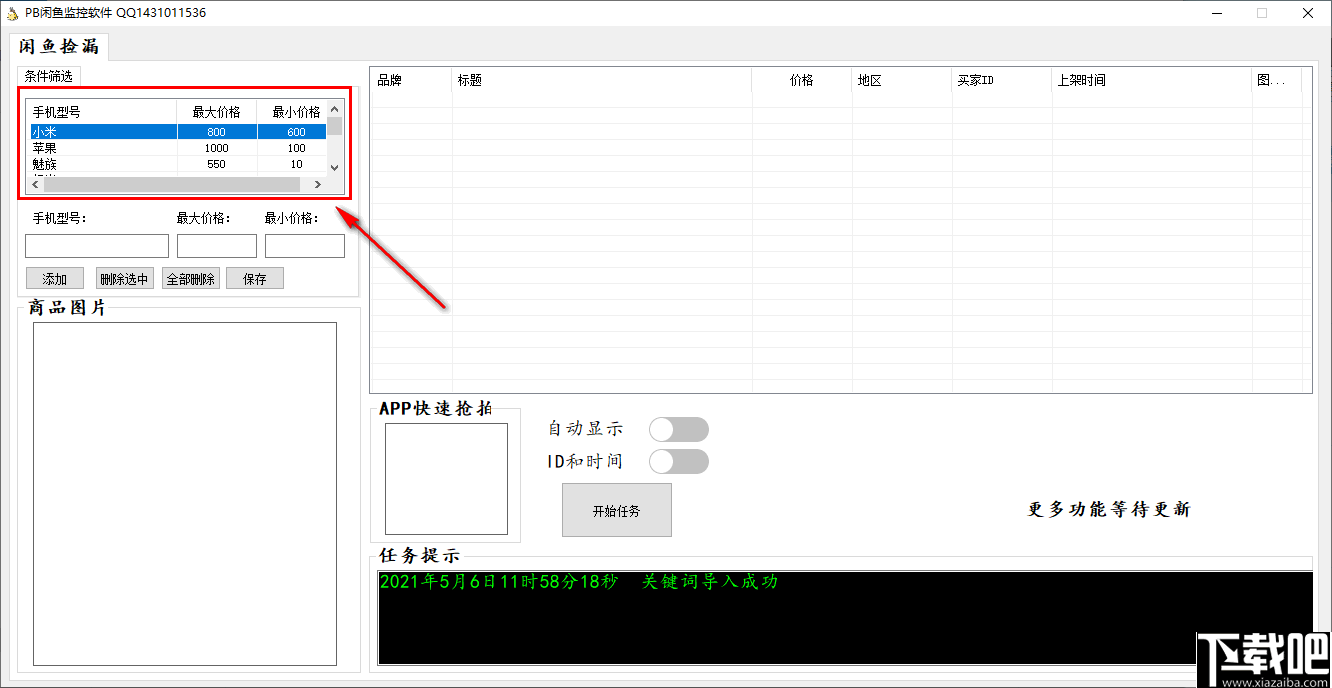This screenshot has height=688, width=1332.
Task: Click 全部删除 to clear all entries
Action: point(190,279)
